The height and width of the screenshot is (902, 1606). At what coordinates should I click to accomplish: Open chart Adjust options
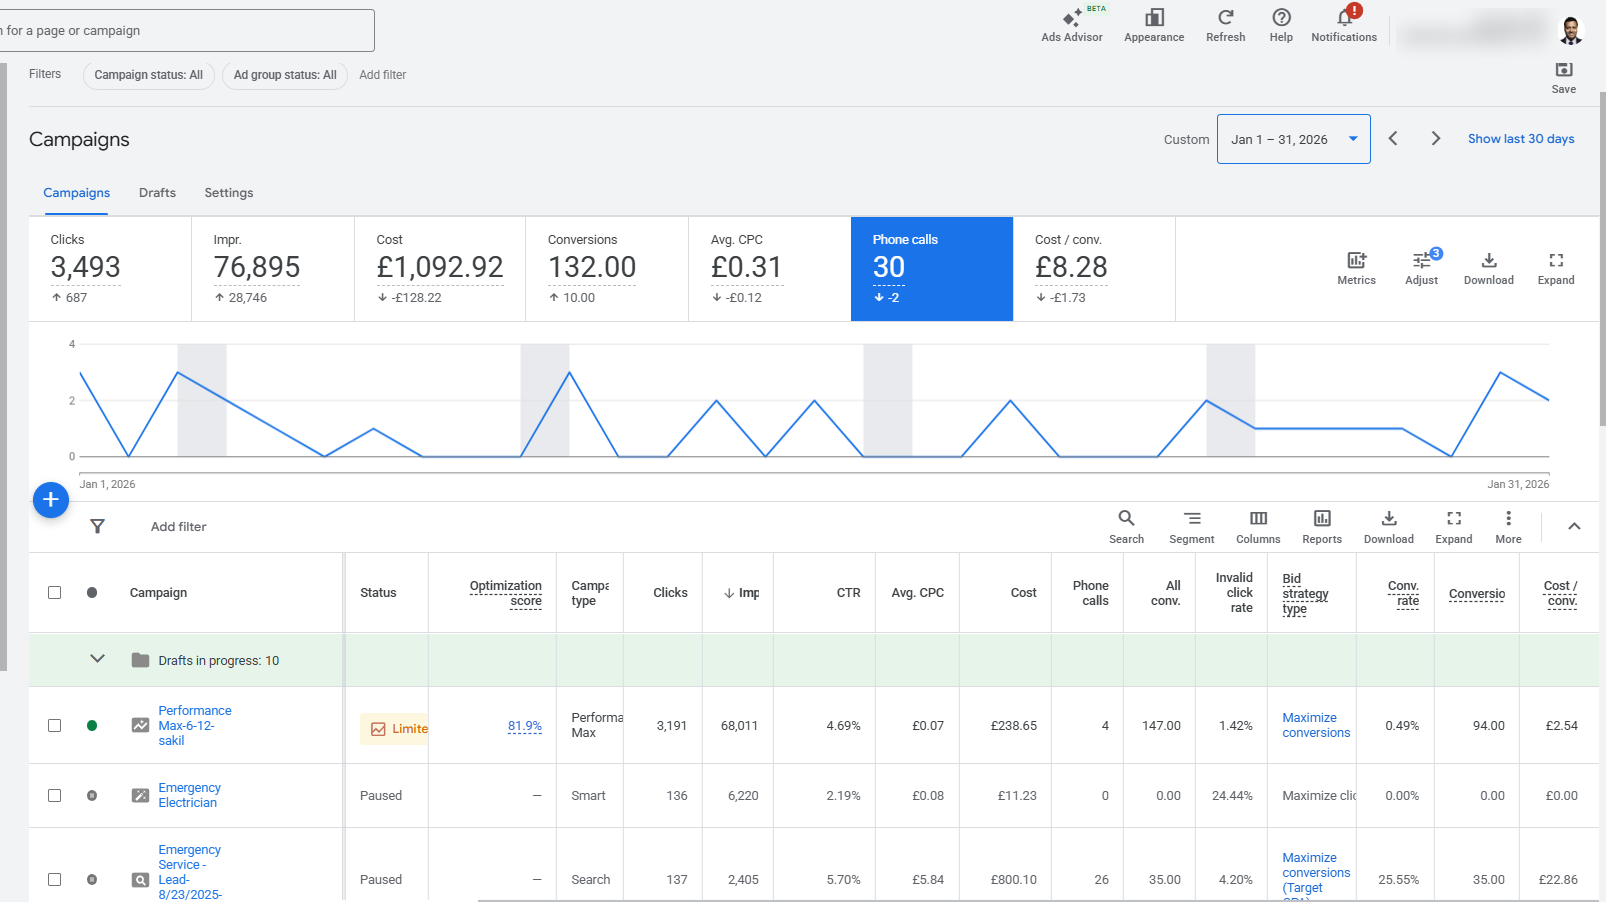tap(1421, 269)
